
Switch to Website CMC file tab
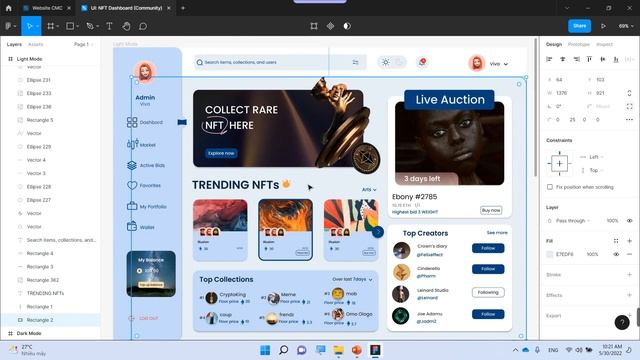pyautogui.click(x=47, y=8)
